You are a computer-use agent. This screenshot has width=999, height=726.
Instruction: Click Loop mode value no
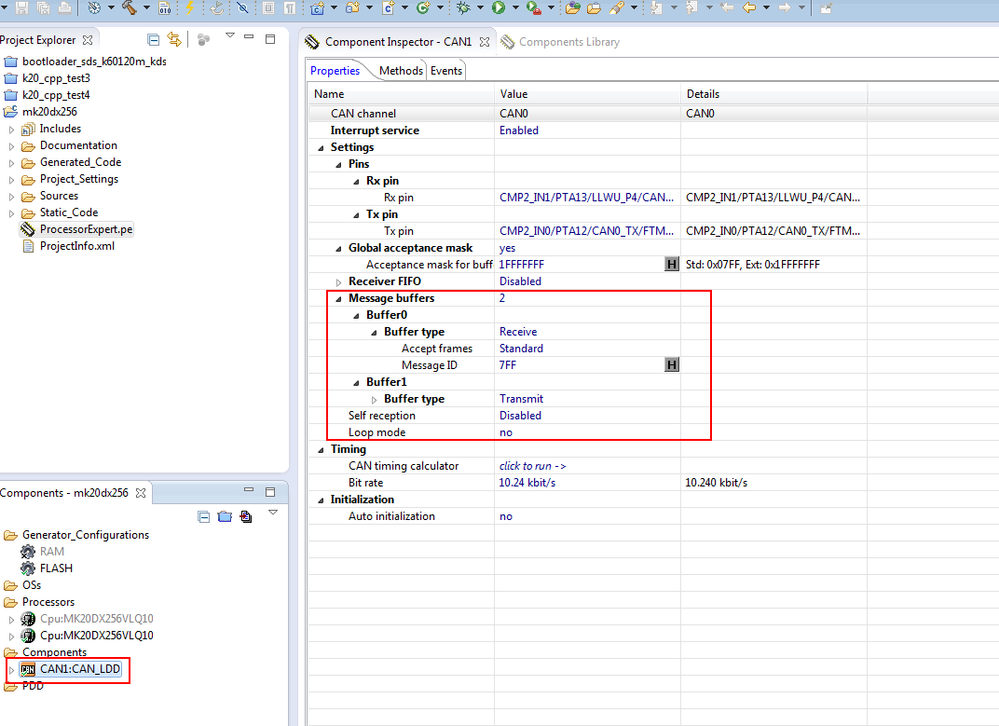pos(506,432)
